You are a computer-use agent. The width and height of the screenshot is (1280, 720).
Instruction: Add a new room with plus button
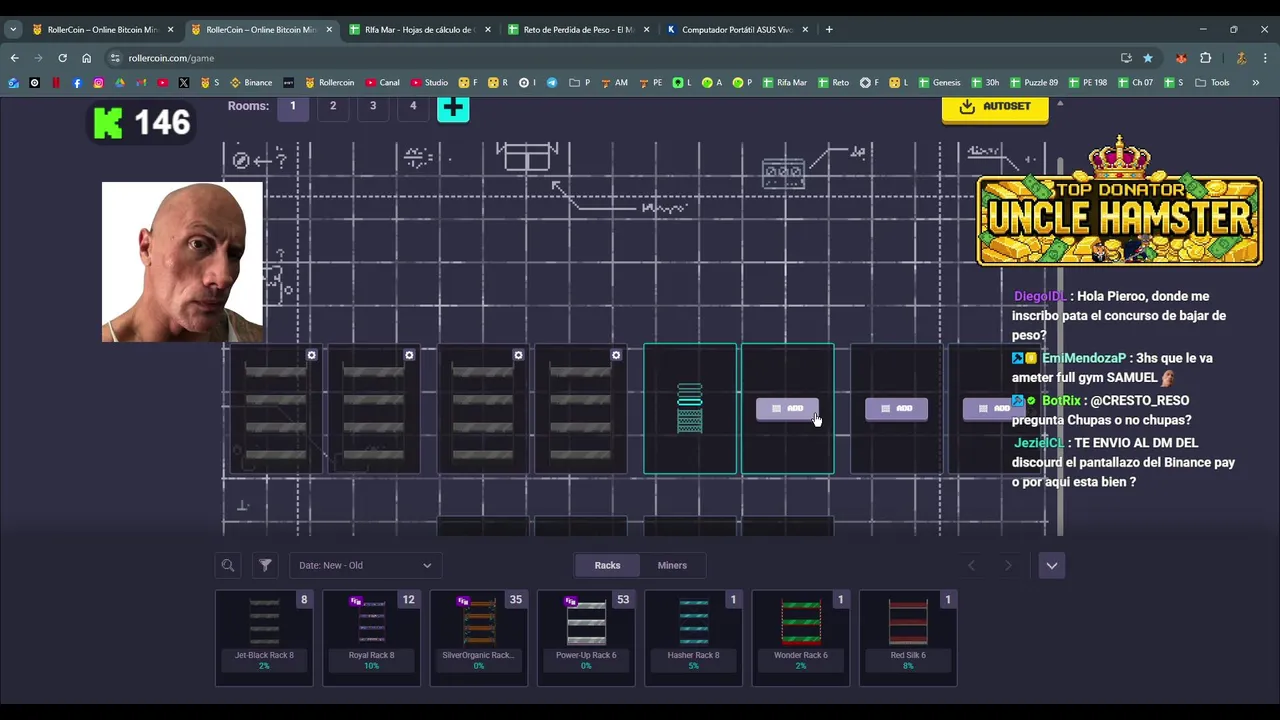point(453,107)
